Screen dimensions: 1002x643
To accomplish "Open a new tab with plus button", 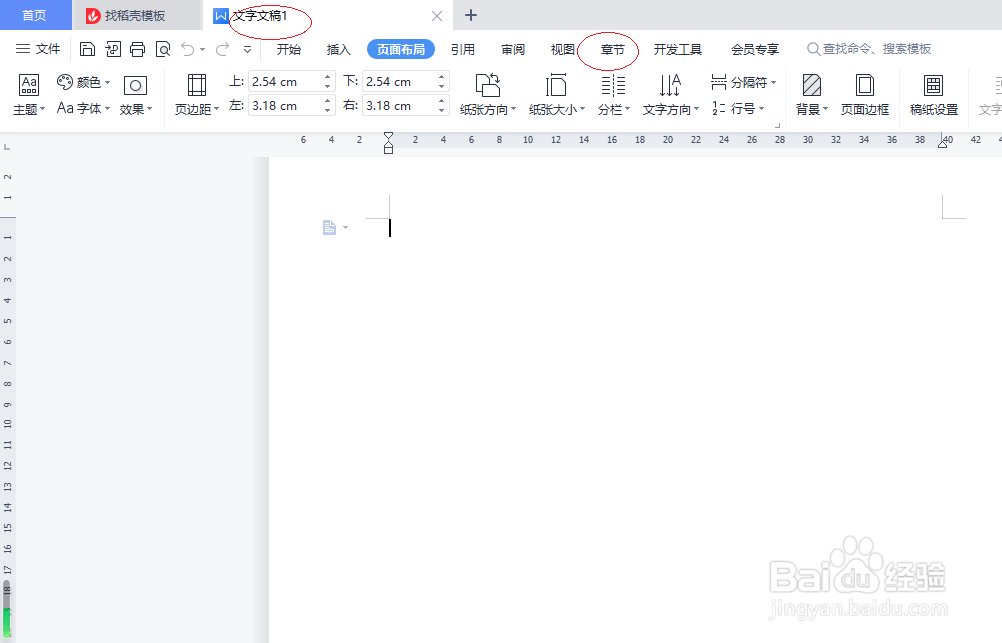I will pyautogui.click(x=471, y=15).
